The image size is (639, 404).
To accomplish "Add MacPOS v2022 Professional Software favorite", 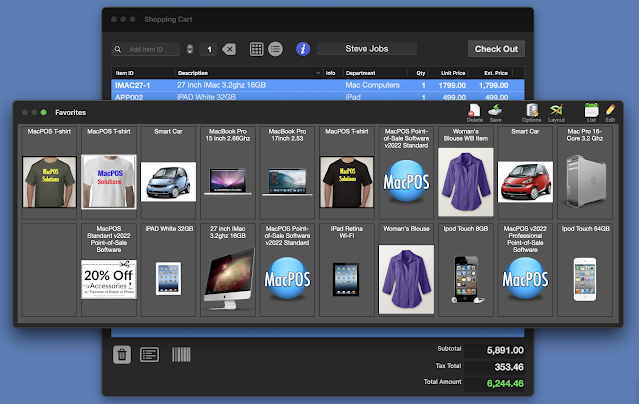I will (525, 270).
